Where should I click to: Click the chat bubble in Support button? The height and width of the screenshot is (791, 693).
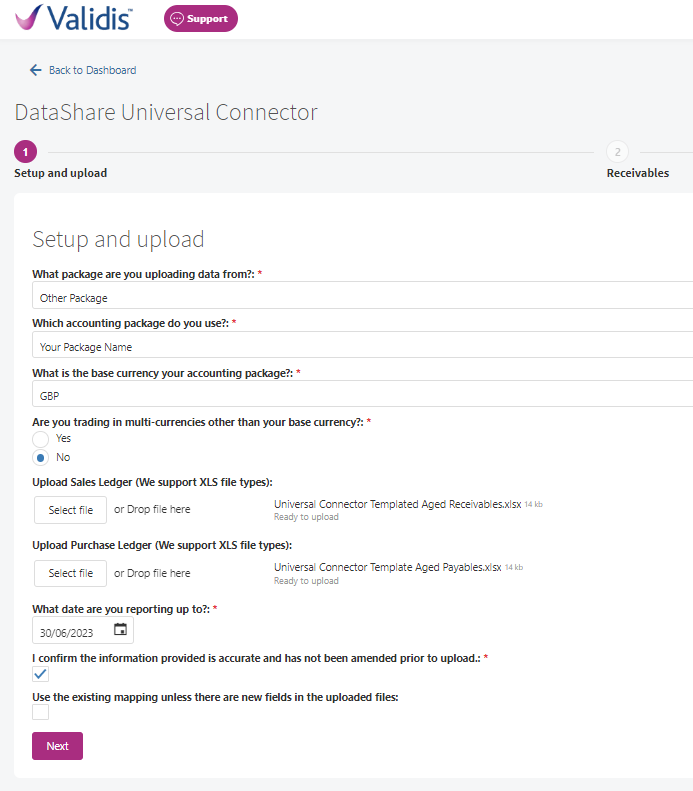pyautogui.click(x=177, y=19)
